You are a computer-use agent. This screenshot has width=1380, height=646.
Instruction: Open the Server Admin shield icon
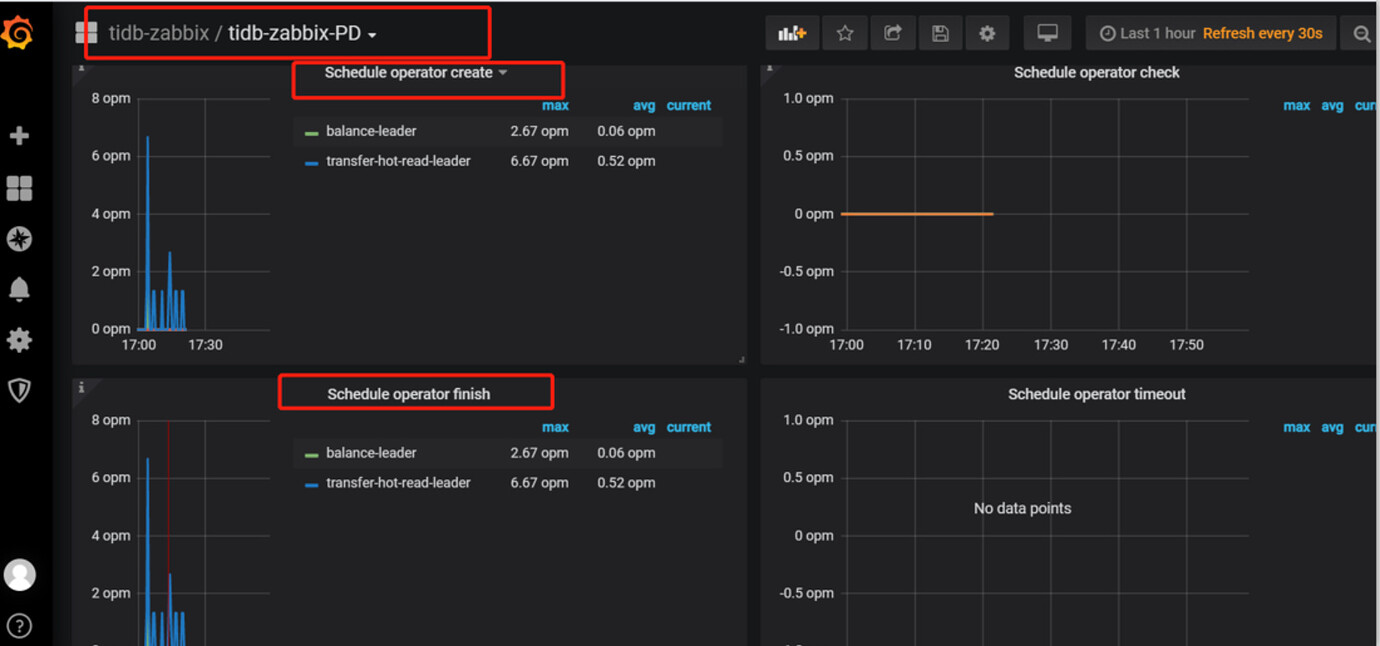pyautogui.click(x=19, y=390)
